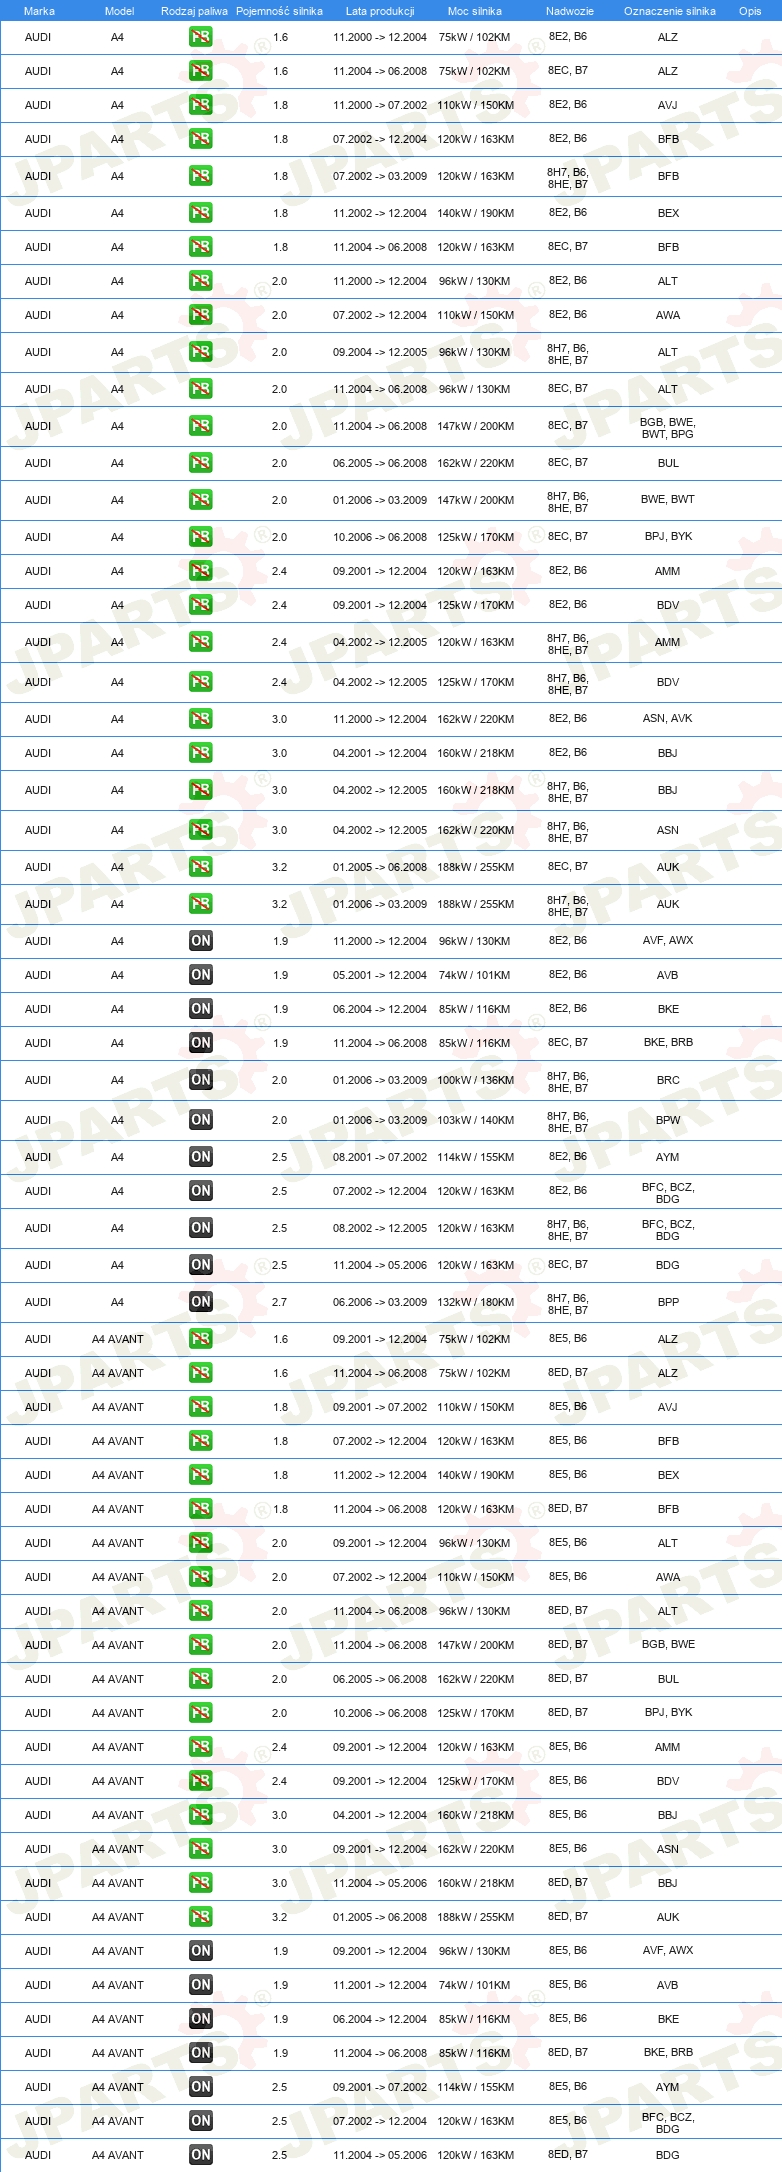Select the PB icon in the A4 8EC, B7 BPJ, BYK row
This screenshot has width=782, height=2172.
[x=201, y=537]
